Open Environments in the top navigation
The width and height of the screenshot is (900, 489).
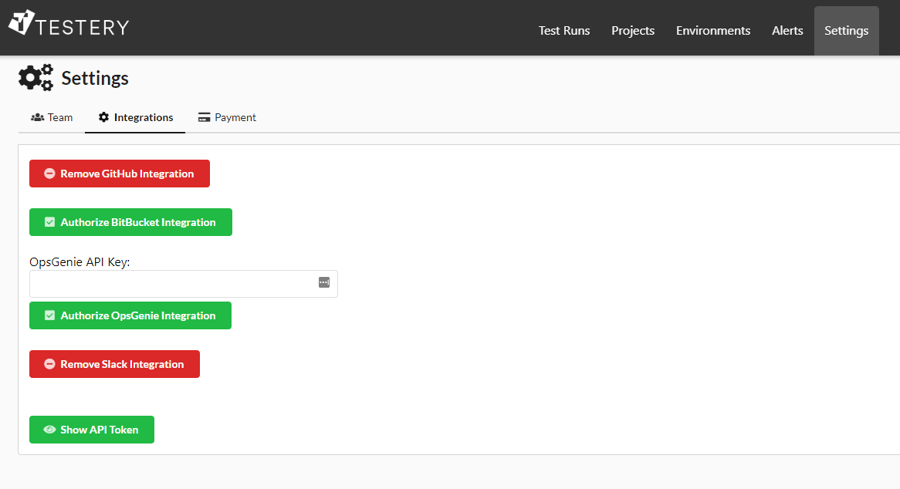(x=713, y=30)
